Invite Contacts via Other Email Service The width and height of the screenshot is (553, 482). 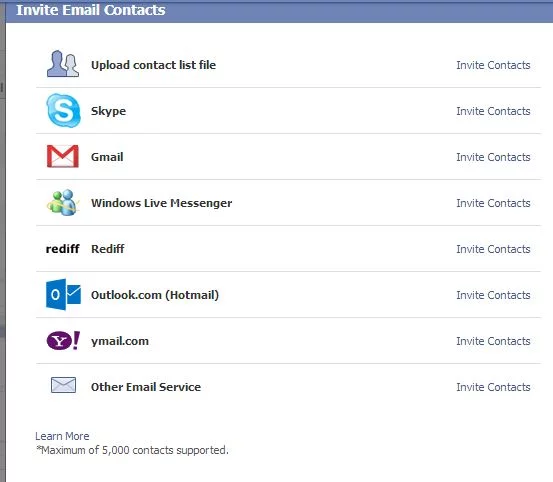(493, 387)
